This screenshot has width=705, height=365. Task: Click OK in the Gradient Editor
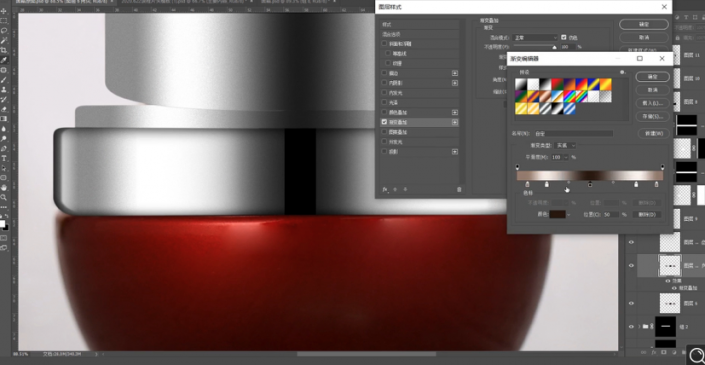pos(652,77)
